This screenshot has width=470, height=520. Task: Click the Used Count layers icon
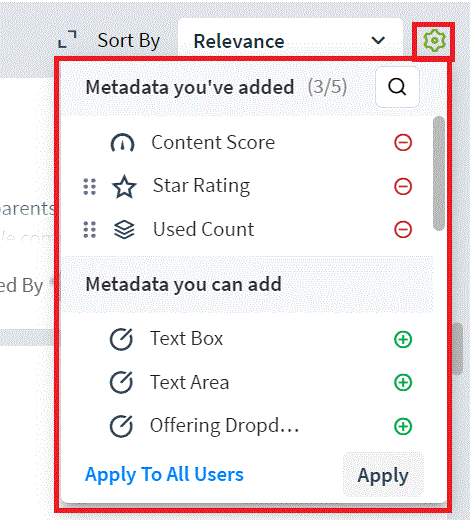point(124,230)
